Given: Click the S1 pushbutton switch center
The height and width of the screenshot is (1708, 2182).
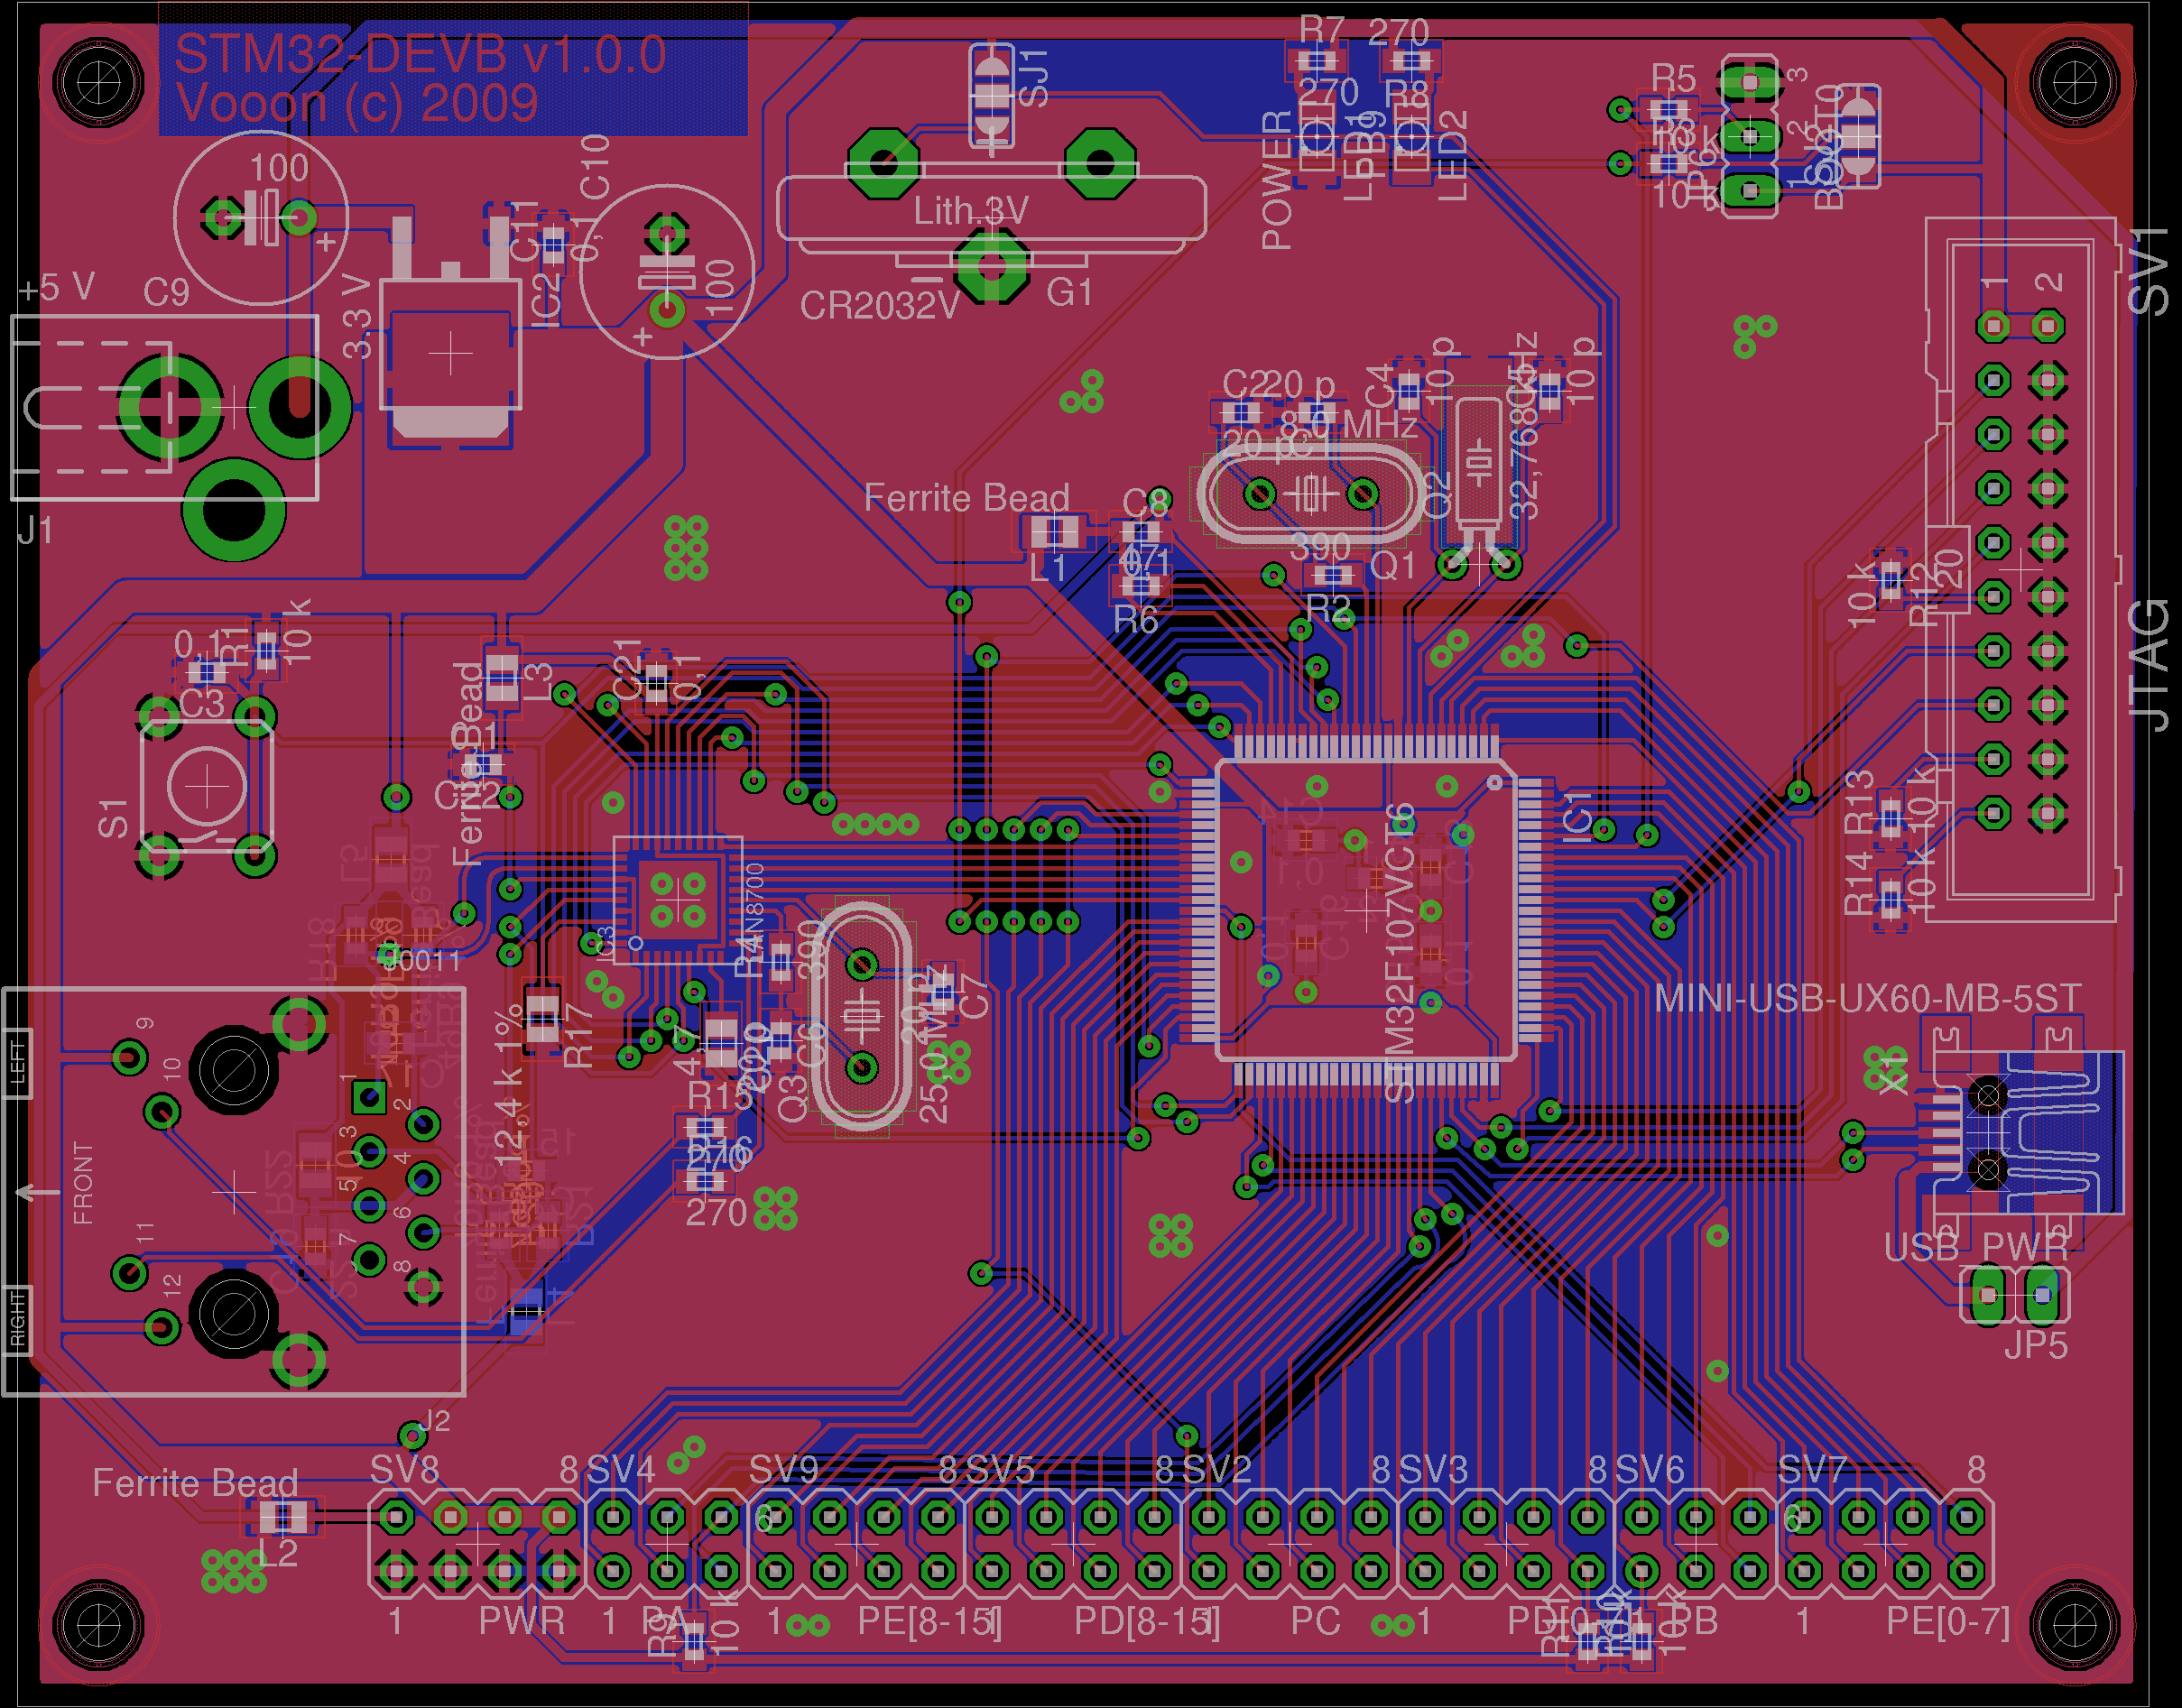Looking at the screenshot, I should (207, 787).
